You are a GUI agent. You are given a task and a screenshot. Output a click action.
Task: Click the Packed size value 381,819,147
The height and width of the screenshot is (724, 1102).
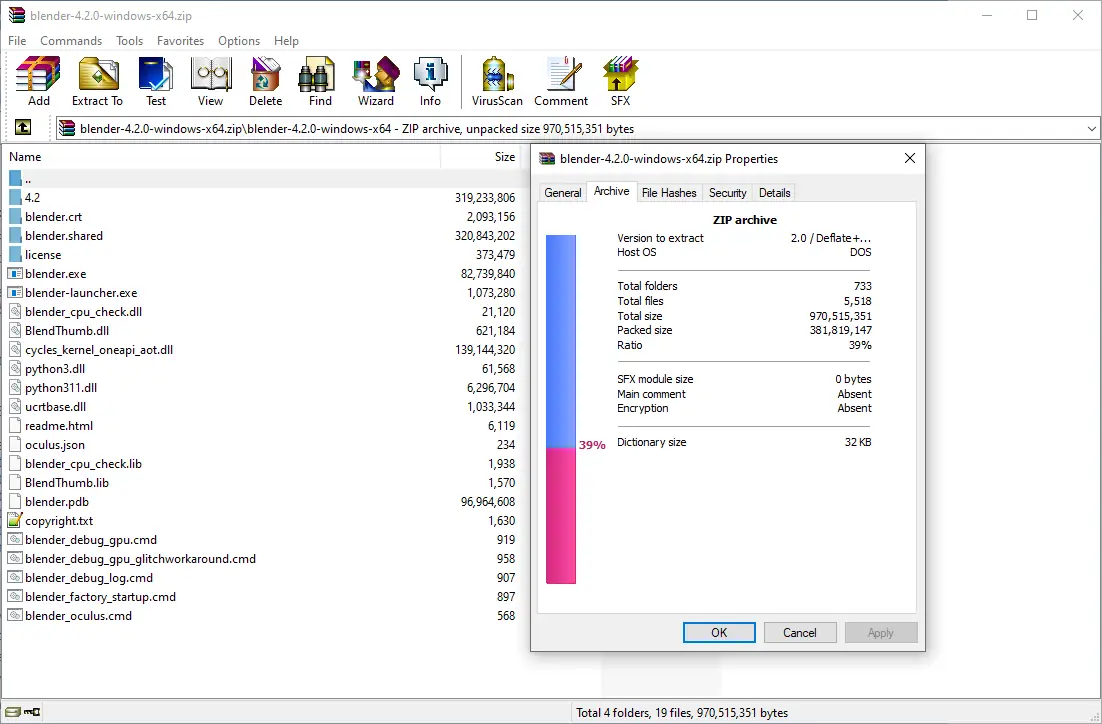840,330
